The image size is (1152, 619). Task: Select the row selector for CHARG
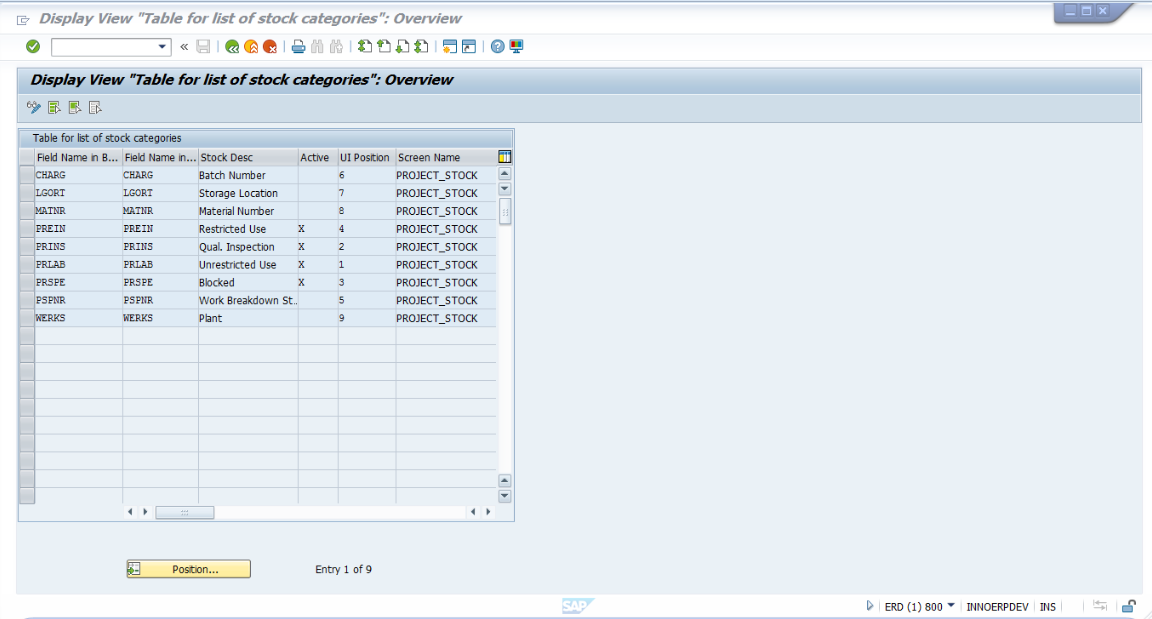coord(27,175)
